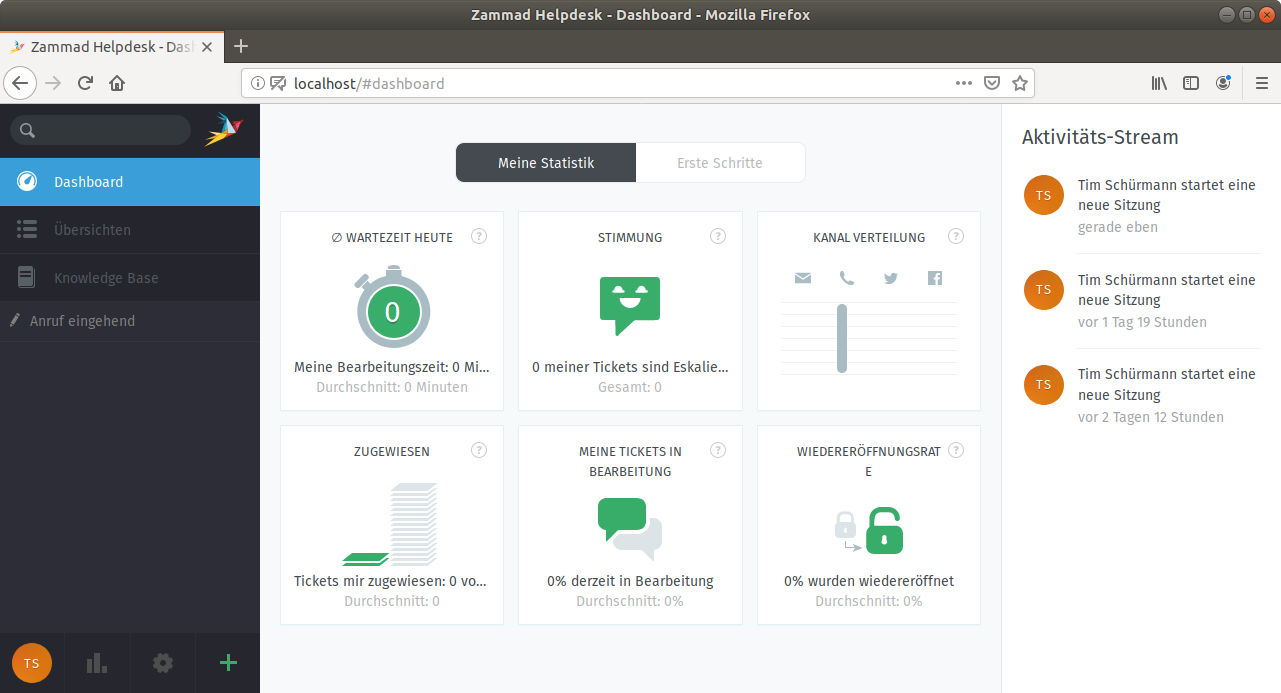Go to Firefox home page

pyautogui.click(x=117, y=83)
